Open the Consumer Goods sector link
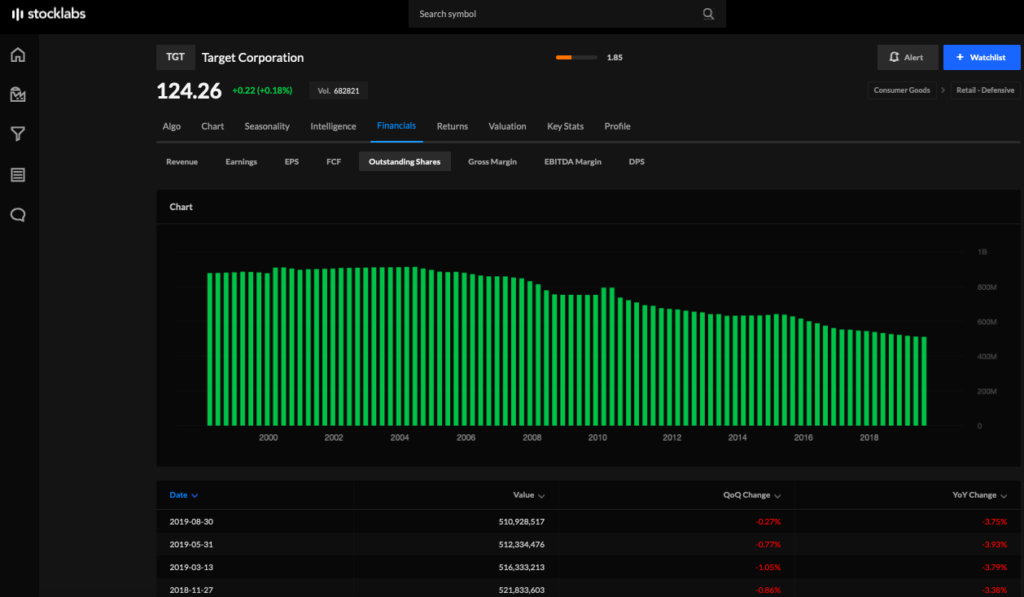The height and width of the screenshot is (597, 1024). [901, 90]
